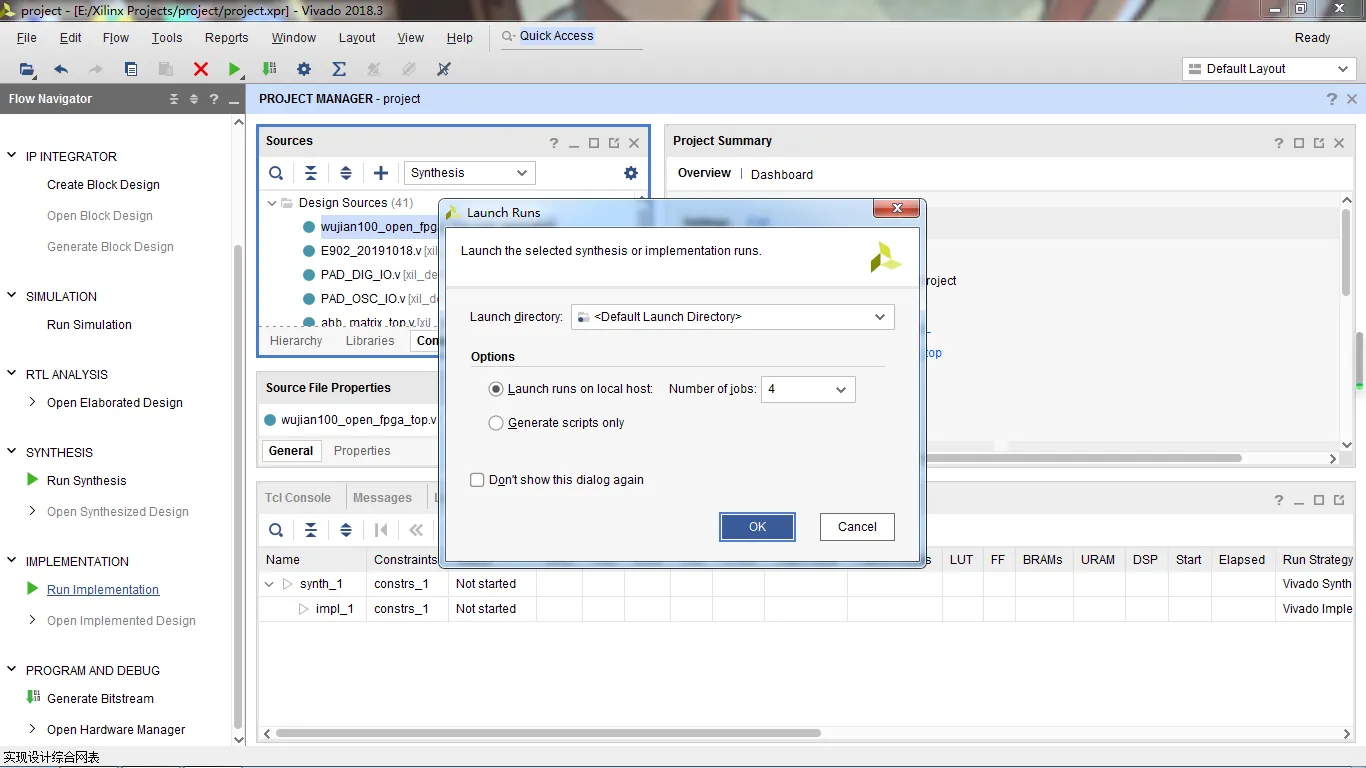This screenshot has height=768, width=1366.
Task: Open the Dashboard tab in Project Summary
Action: (x=782, y=174)
